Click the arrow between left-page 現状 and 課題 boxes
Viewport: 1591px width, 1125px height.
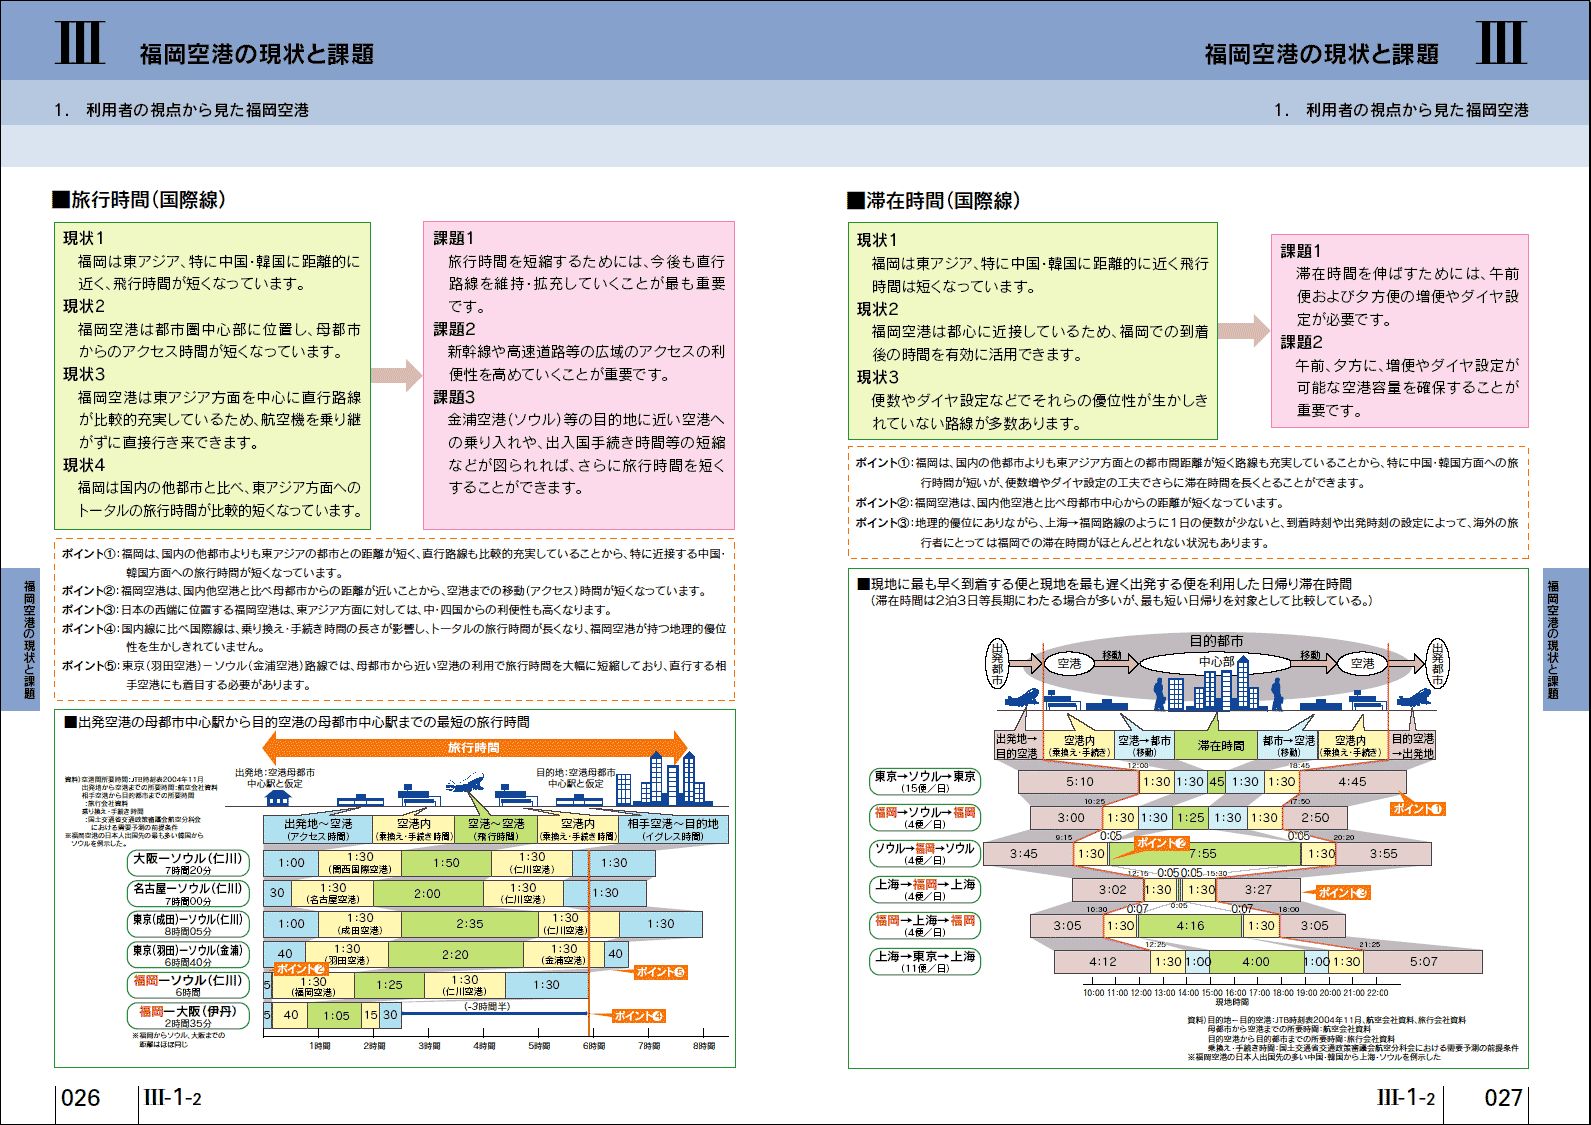pos(397,375)
